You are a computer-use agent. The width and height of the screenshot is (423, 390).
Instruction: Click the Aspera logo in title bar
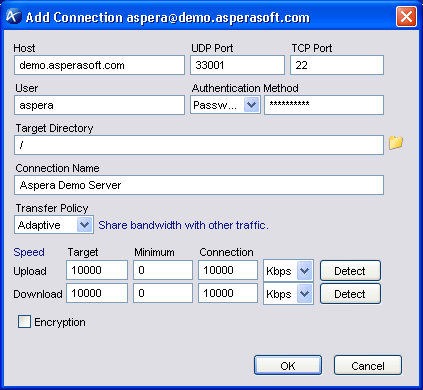pyautogui.click(x=14, y=16)
